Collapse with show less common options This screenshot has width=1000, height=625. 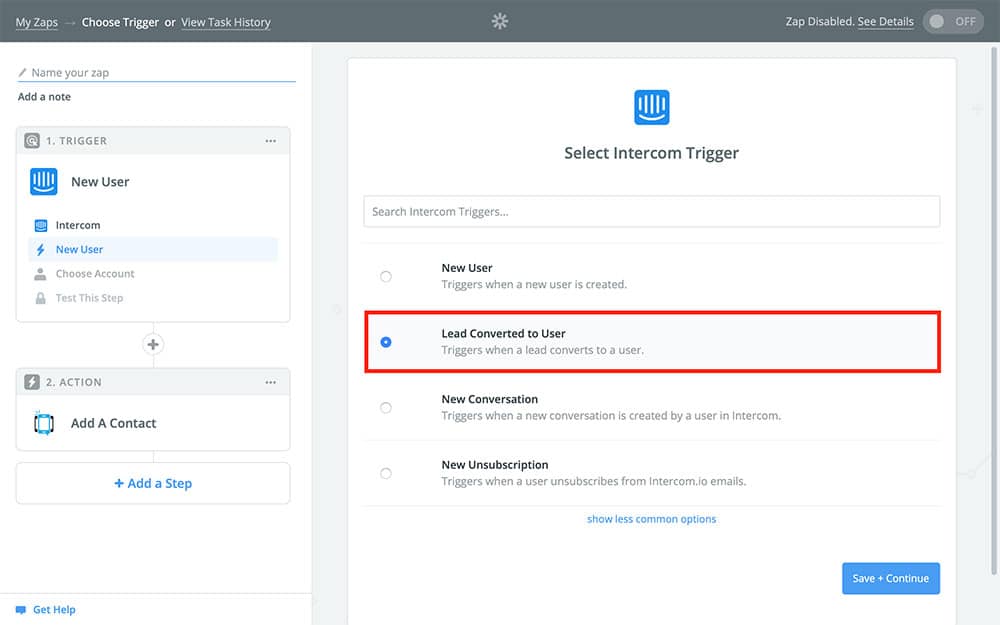651,519
